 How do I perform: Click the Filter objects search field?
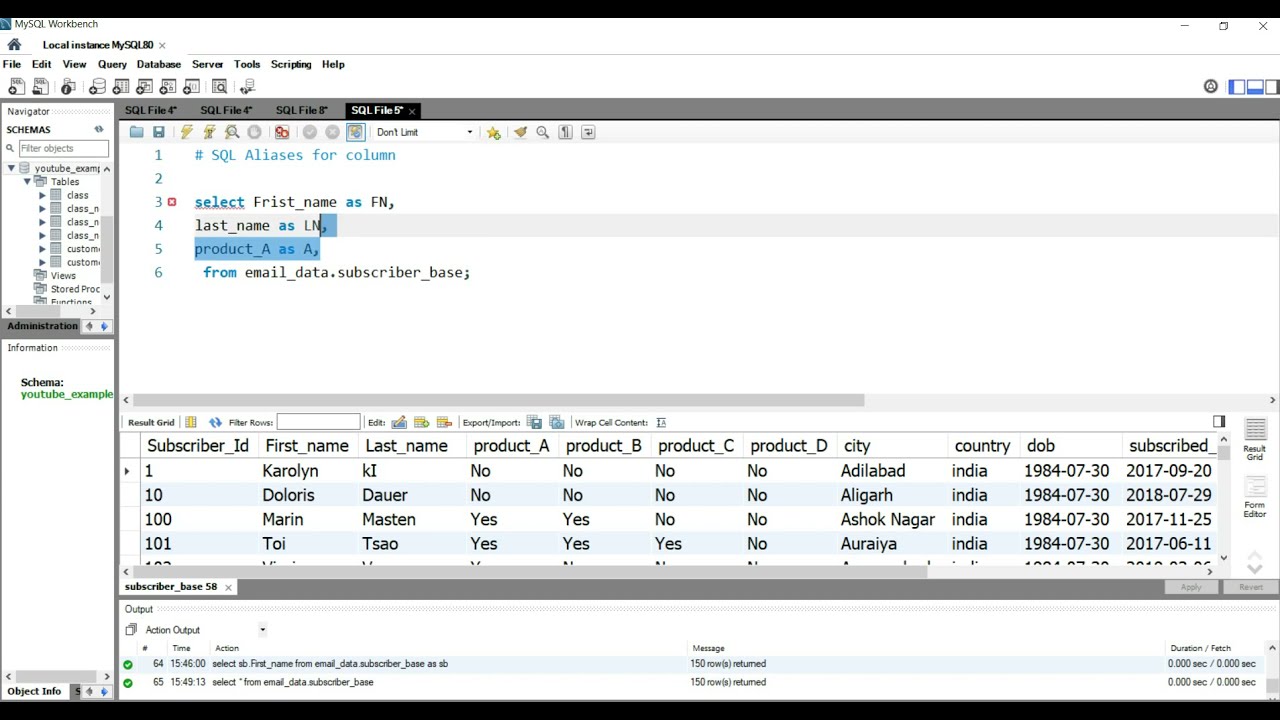pos(63,148)
